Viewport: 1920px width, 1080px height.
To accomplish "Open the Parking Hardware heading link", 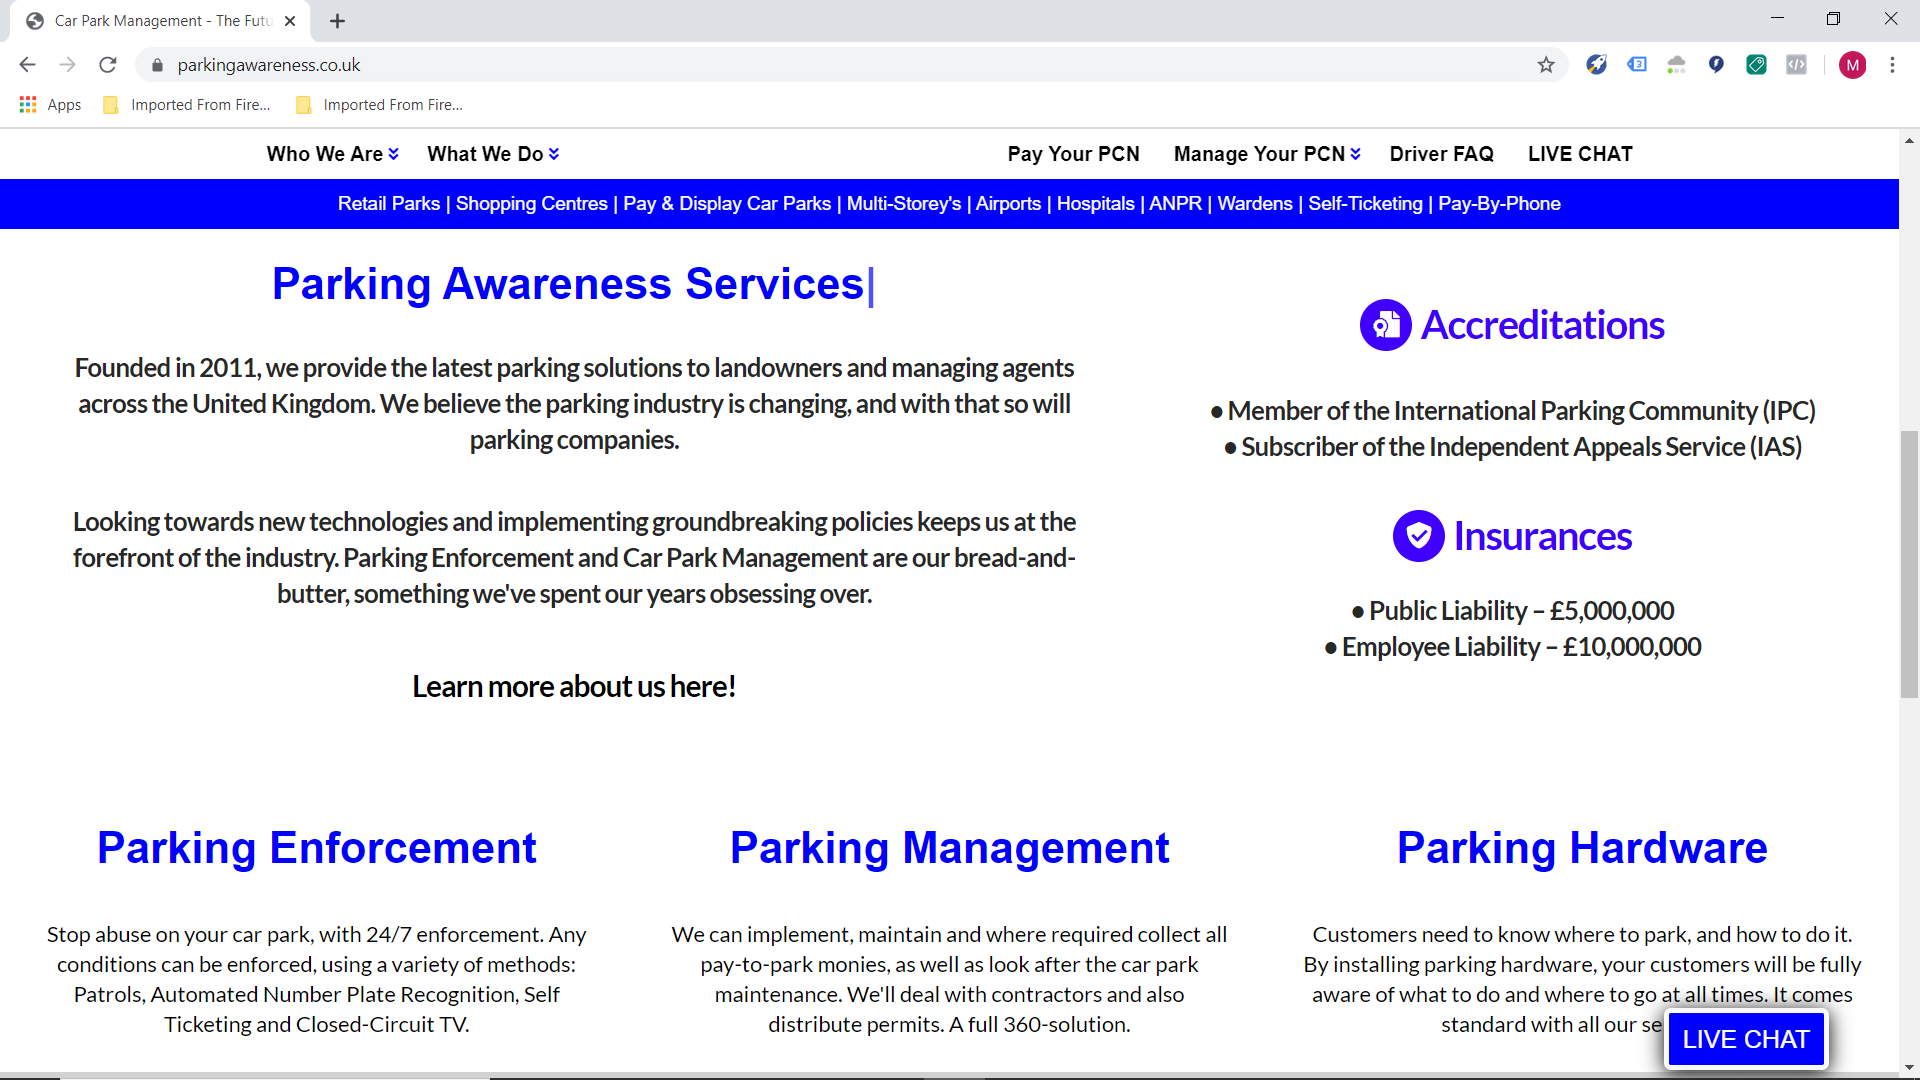I will (1582, 848).
